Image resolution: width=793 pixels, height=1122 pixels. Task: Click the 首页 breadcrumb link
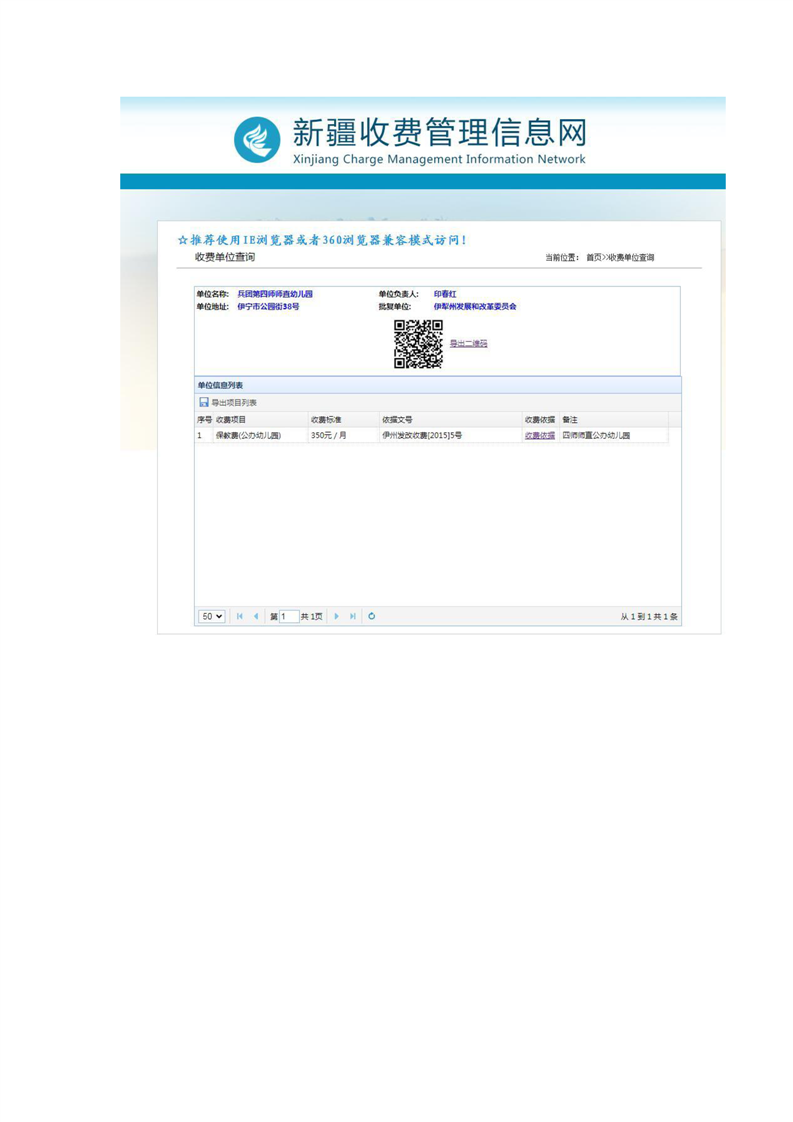(x=593, y=258)
